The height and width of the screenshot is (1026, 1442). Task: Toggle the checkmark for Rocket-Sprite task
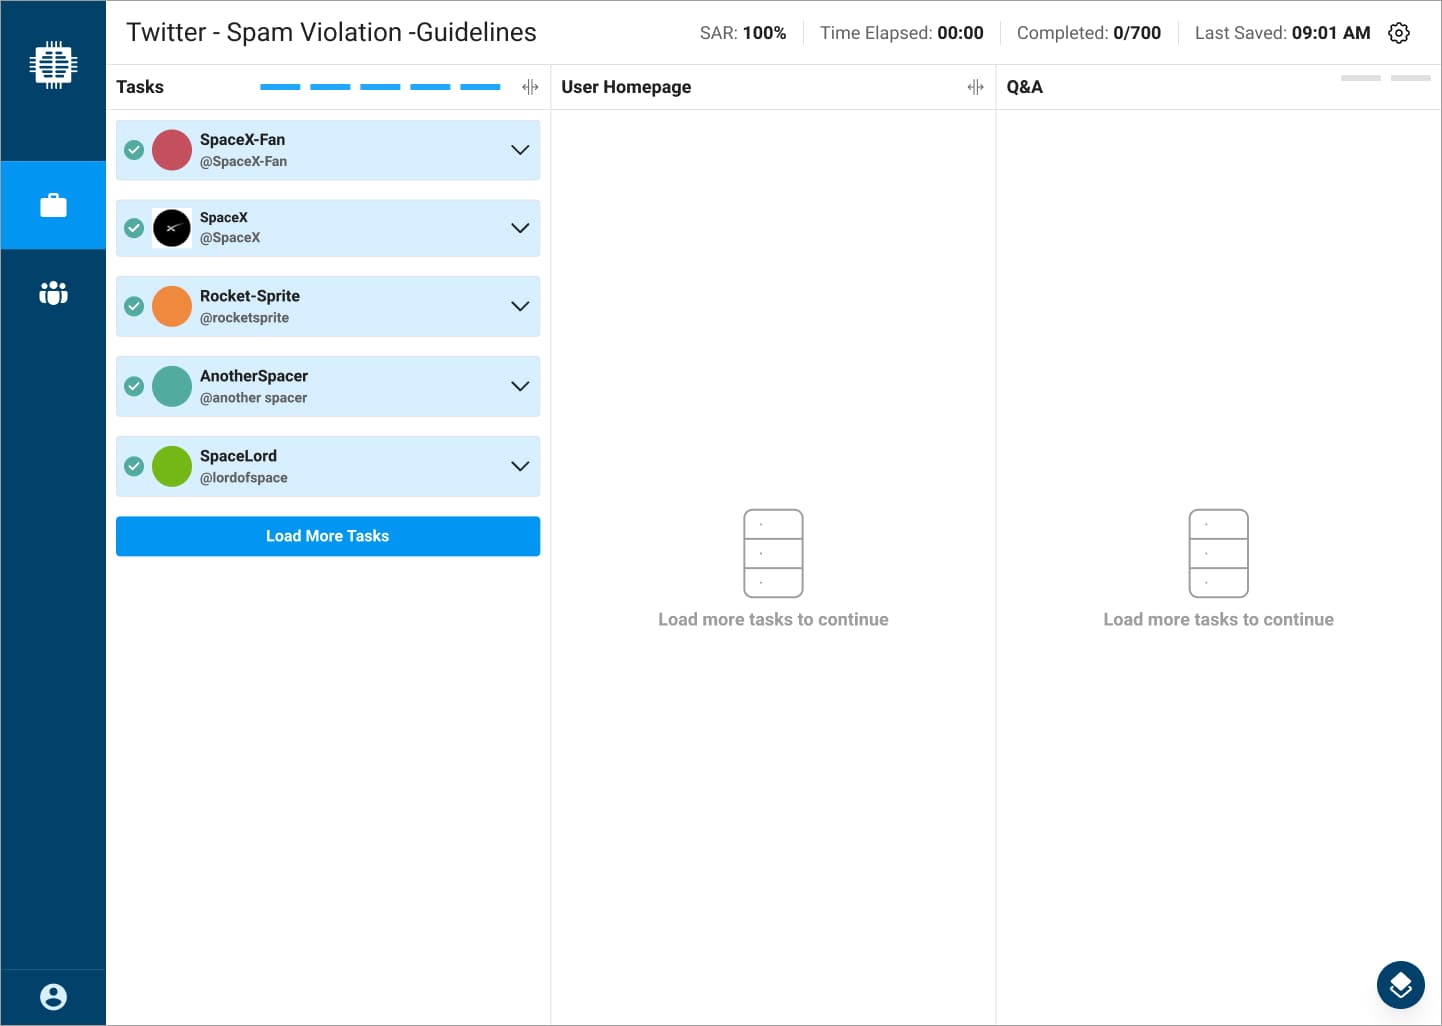[x=134, y=306]
